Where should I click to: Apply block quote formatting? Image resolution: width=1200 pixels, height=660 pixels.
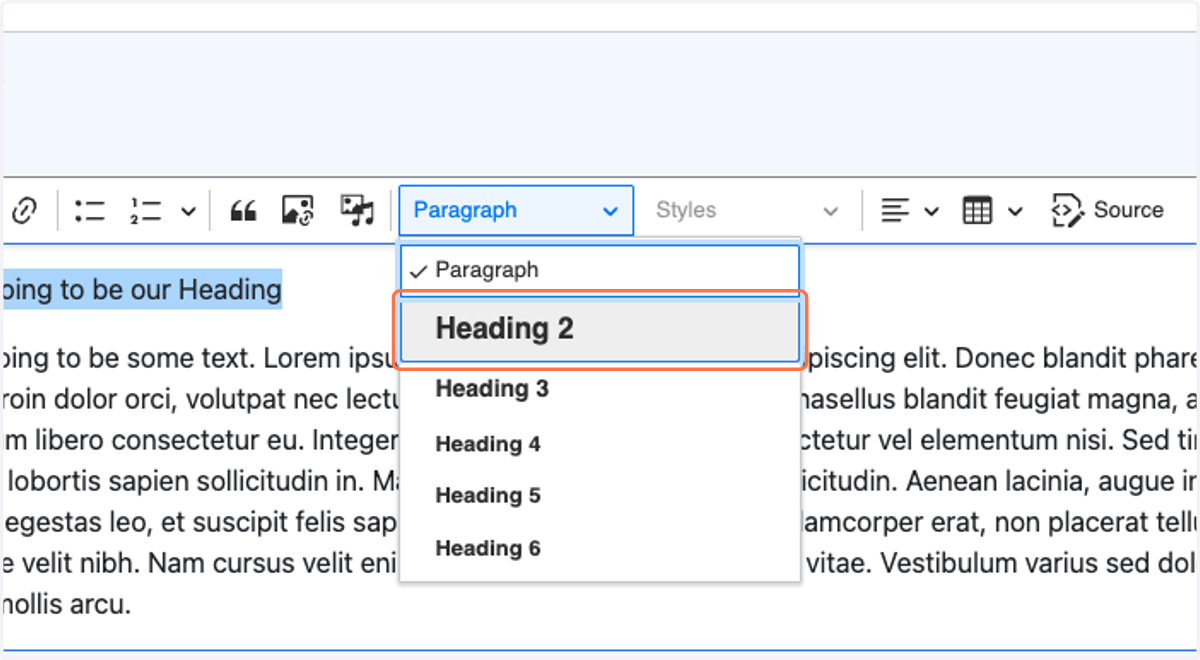click(x=243, y=211)
